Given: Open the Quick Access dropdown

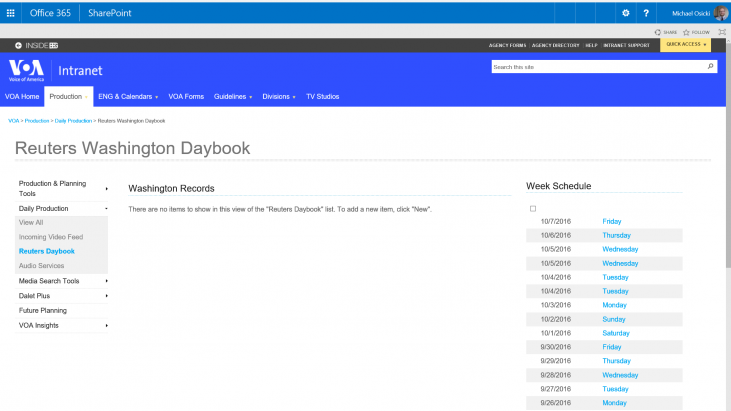Looking at the screenshot, I should click(x=686, y=45).
